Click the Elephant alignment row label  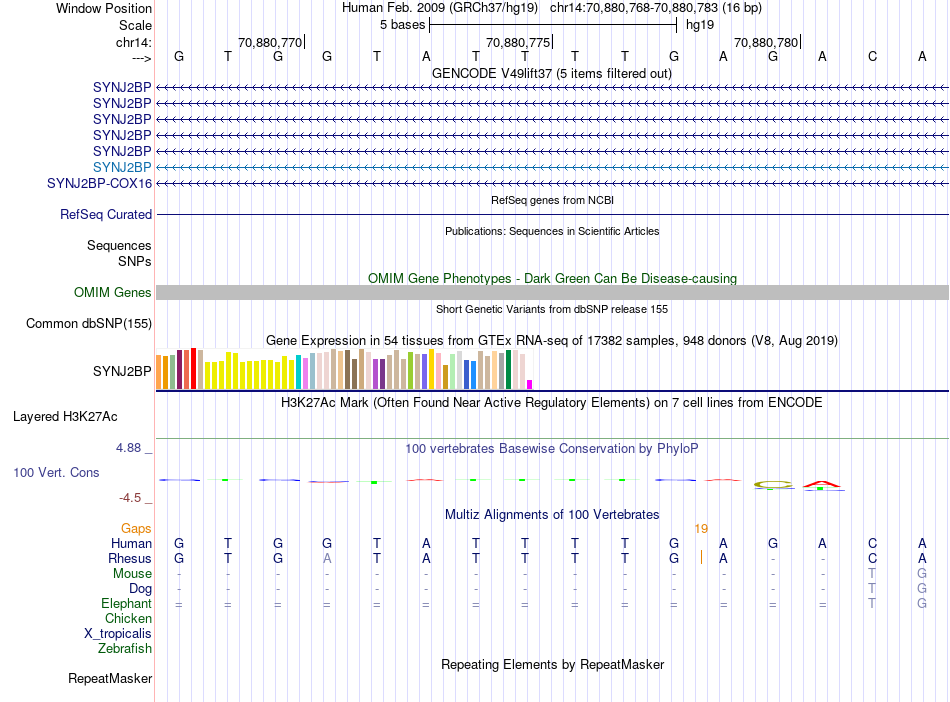pyautogui.click(x=126, y=603)
